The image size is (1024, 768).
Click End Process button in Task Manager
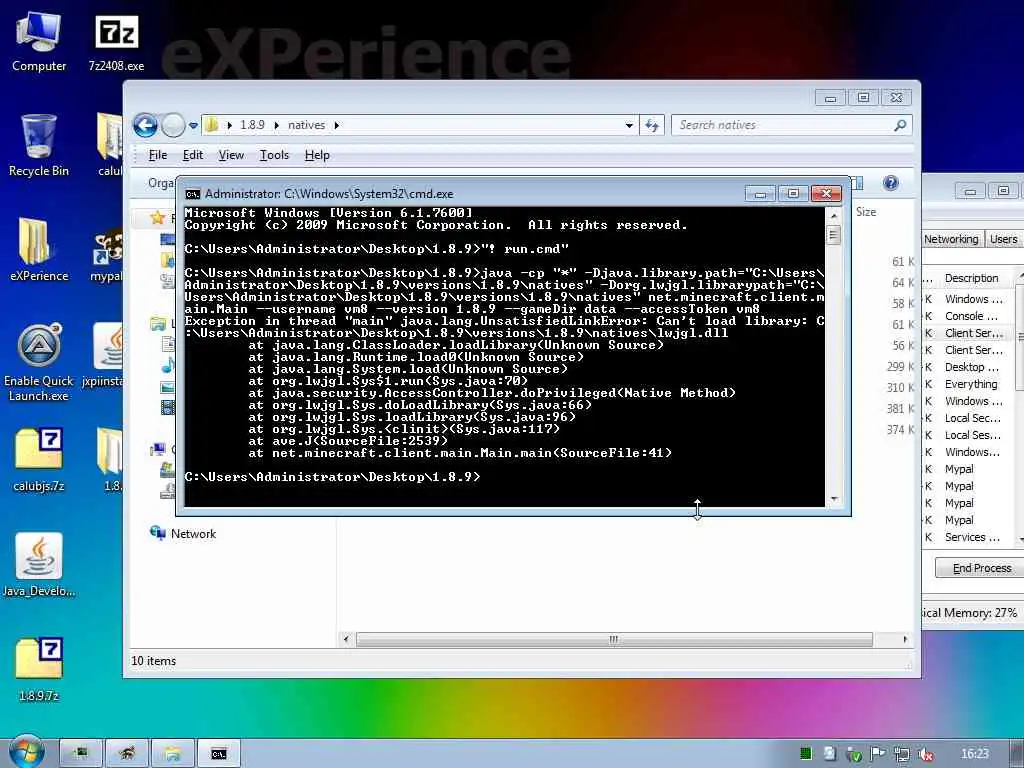tap(982, 568)
